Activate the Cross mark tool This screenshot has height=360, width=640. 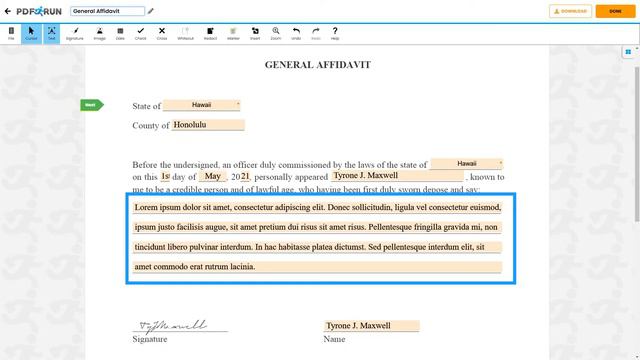162,33
